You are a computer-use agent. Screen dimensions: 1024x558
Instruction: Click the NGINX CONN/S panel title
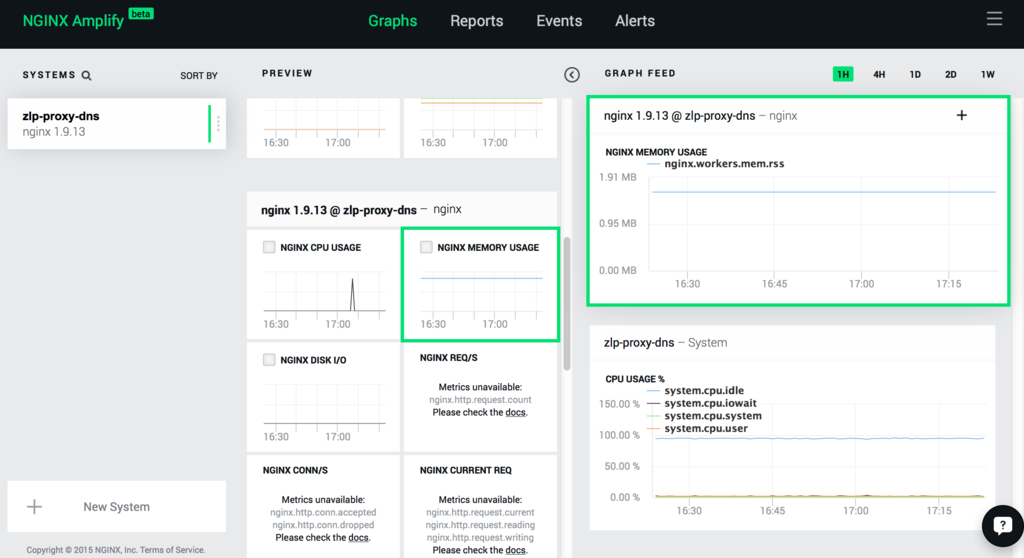(x=295, y=470)
